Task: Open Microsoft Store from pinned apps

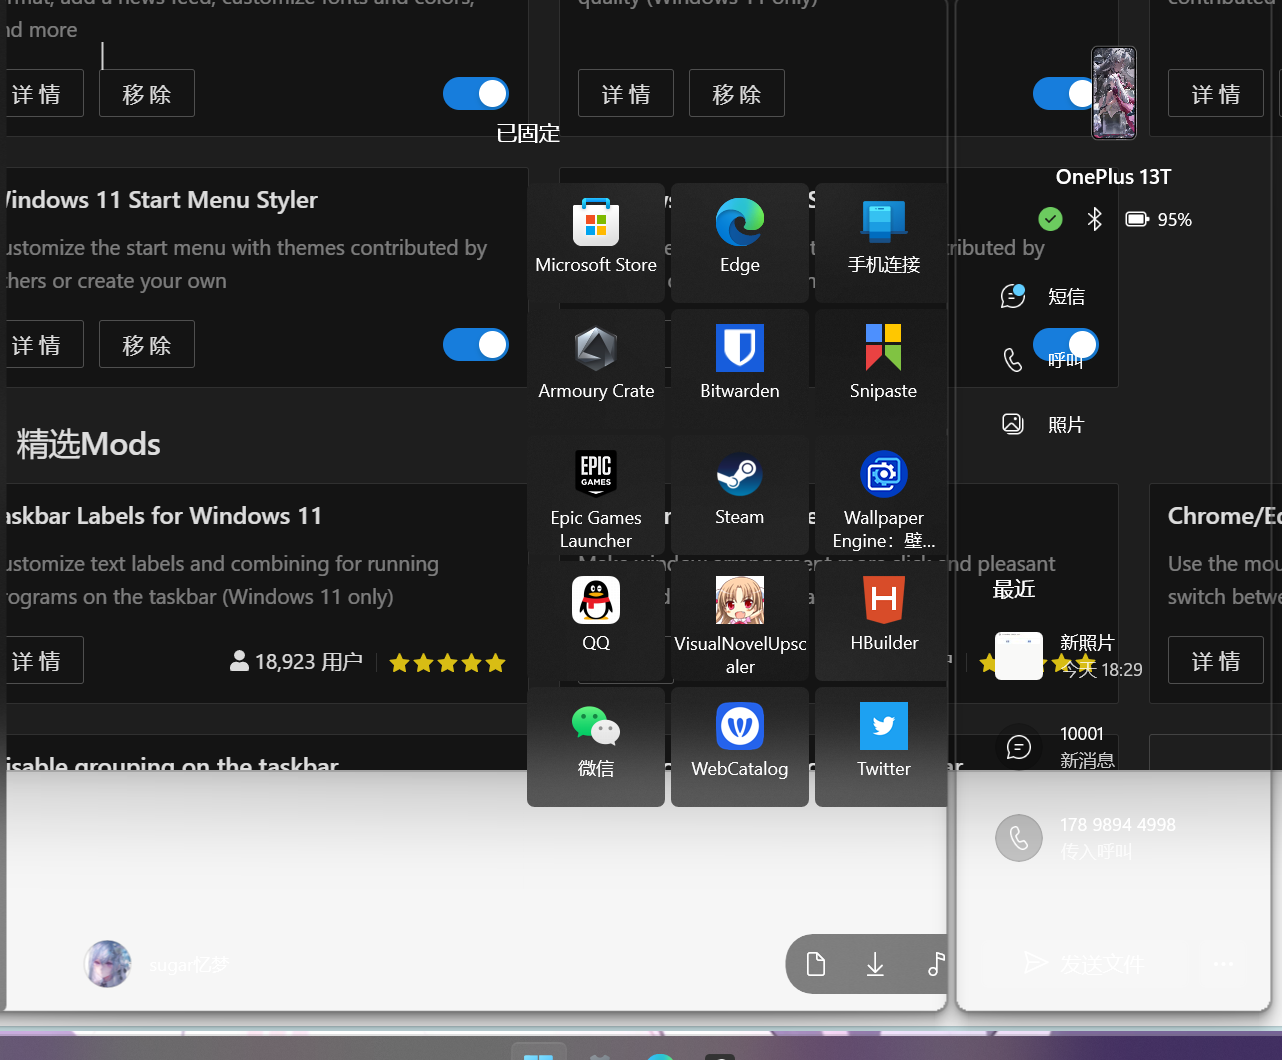Action: 596,242
